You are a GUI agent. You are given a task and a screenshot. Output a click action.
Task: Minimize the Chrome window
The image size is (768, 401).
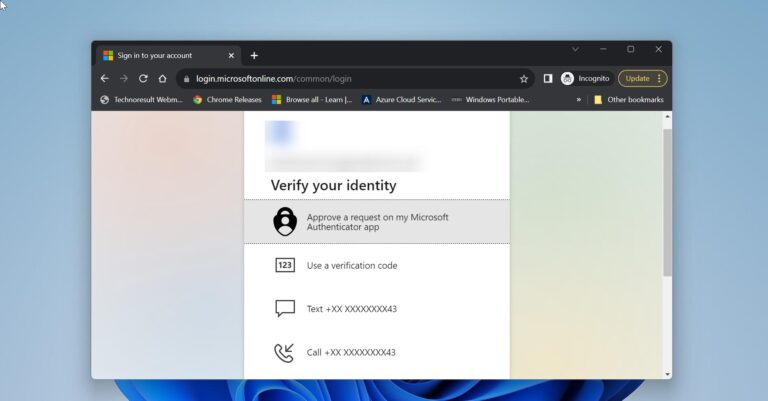(x=603, y=49)
